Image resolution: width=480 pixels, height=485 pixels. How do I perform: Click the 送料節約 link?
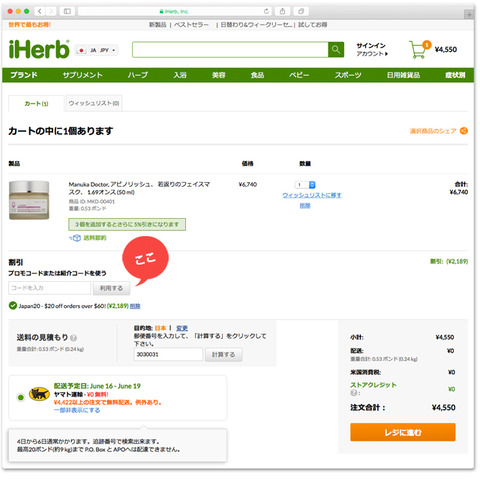pyautogui.click(x=95, y=238)
